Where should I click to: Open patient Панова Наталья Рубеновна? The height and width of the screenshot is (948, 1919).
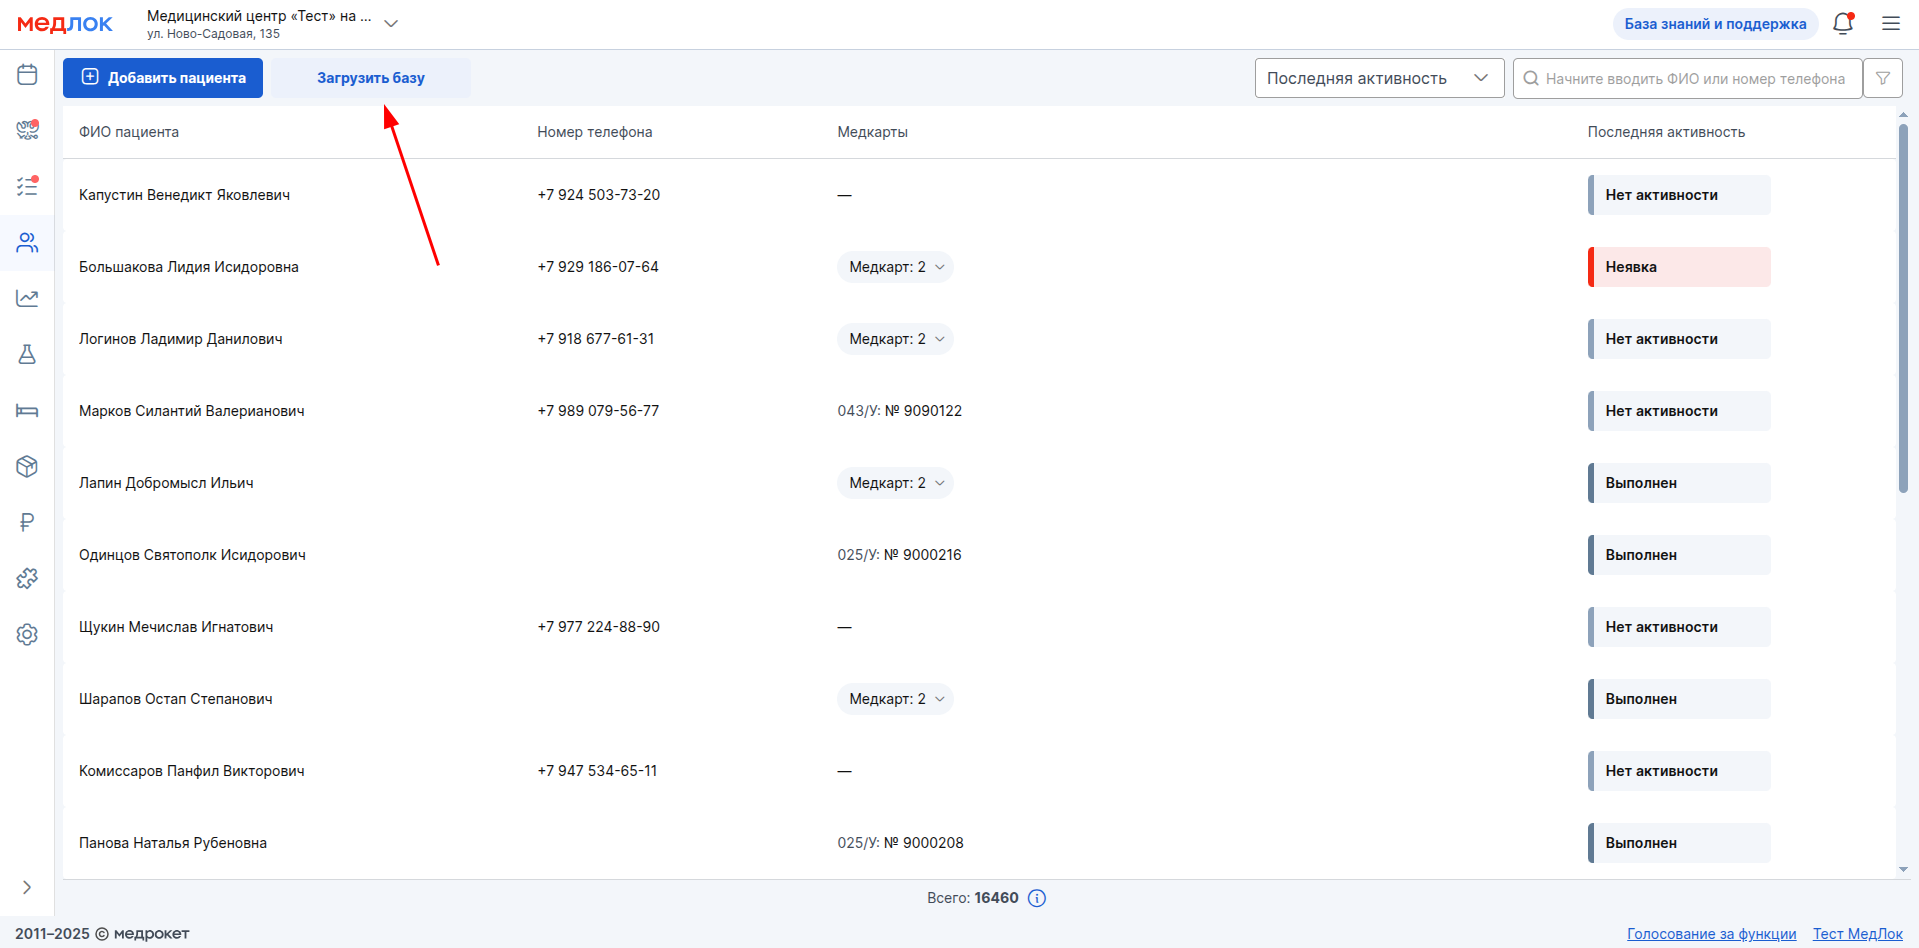pos(173,843)
